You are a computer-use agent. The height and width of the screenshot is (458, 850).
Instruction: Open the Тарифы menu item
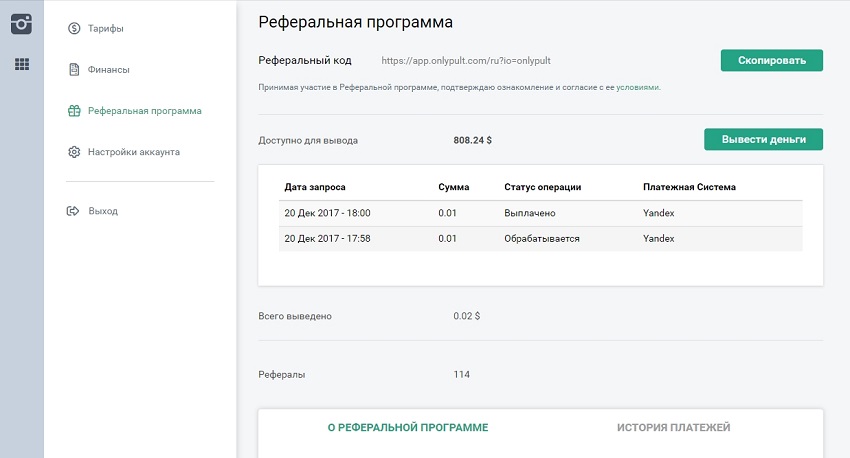pos(106,28)
